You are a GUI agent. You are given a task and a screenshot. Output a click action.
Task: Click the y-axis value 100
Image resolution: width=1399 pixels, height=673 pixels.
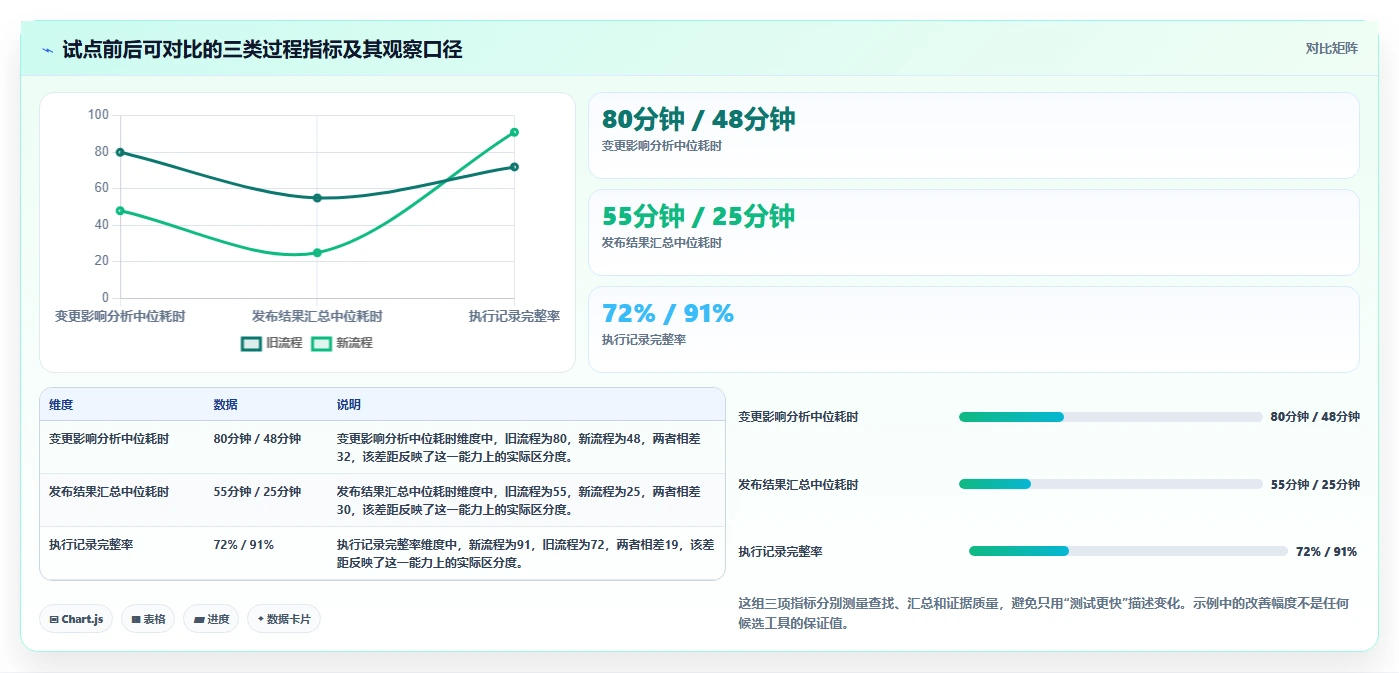point(98,115)
